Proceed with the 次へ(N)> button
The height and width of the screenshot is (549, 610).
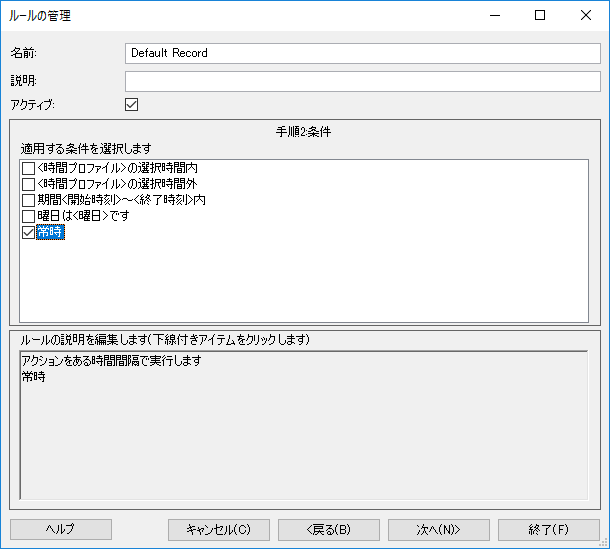[x=438, y=530]
